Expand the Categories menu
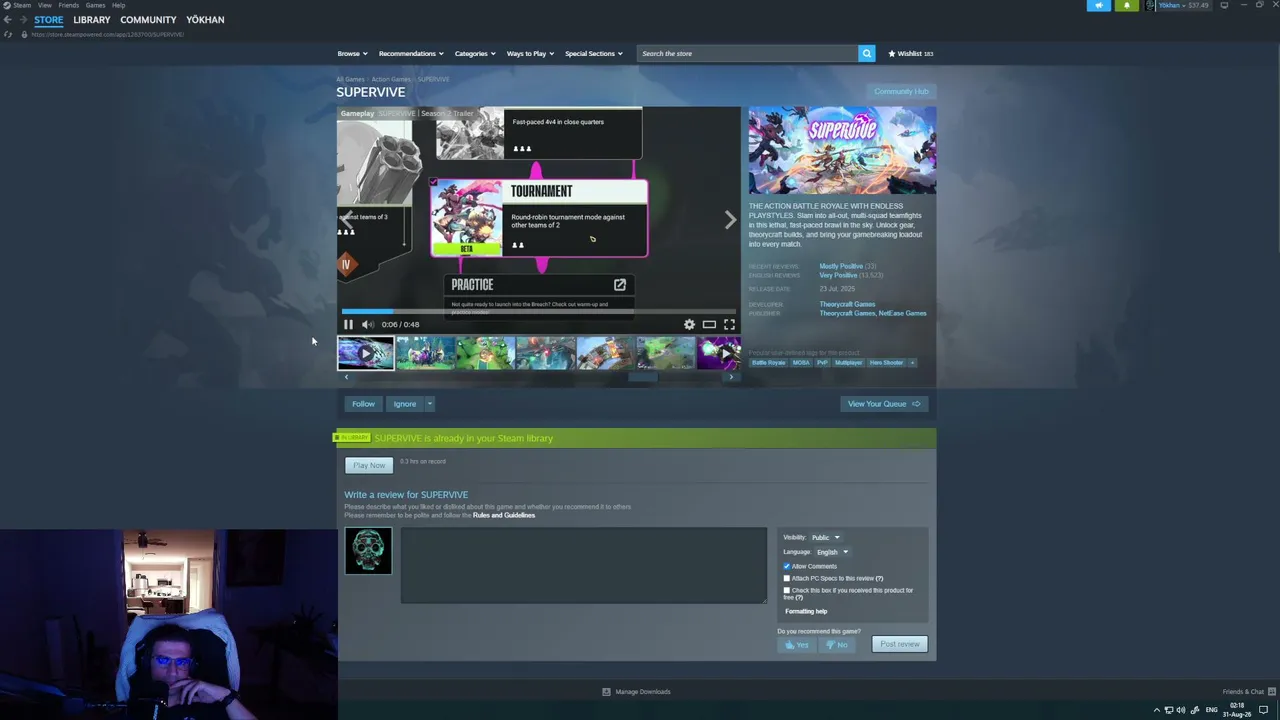Viewport: 1280px width, 720px height. pos(475,53)
